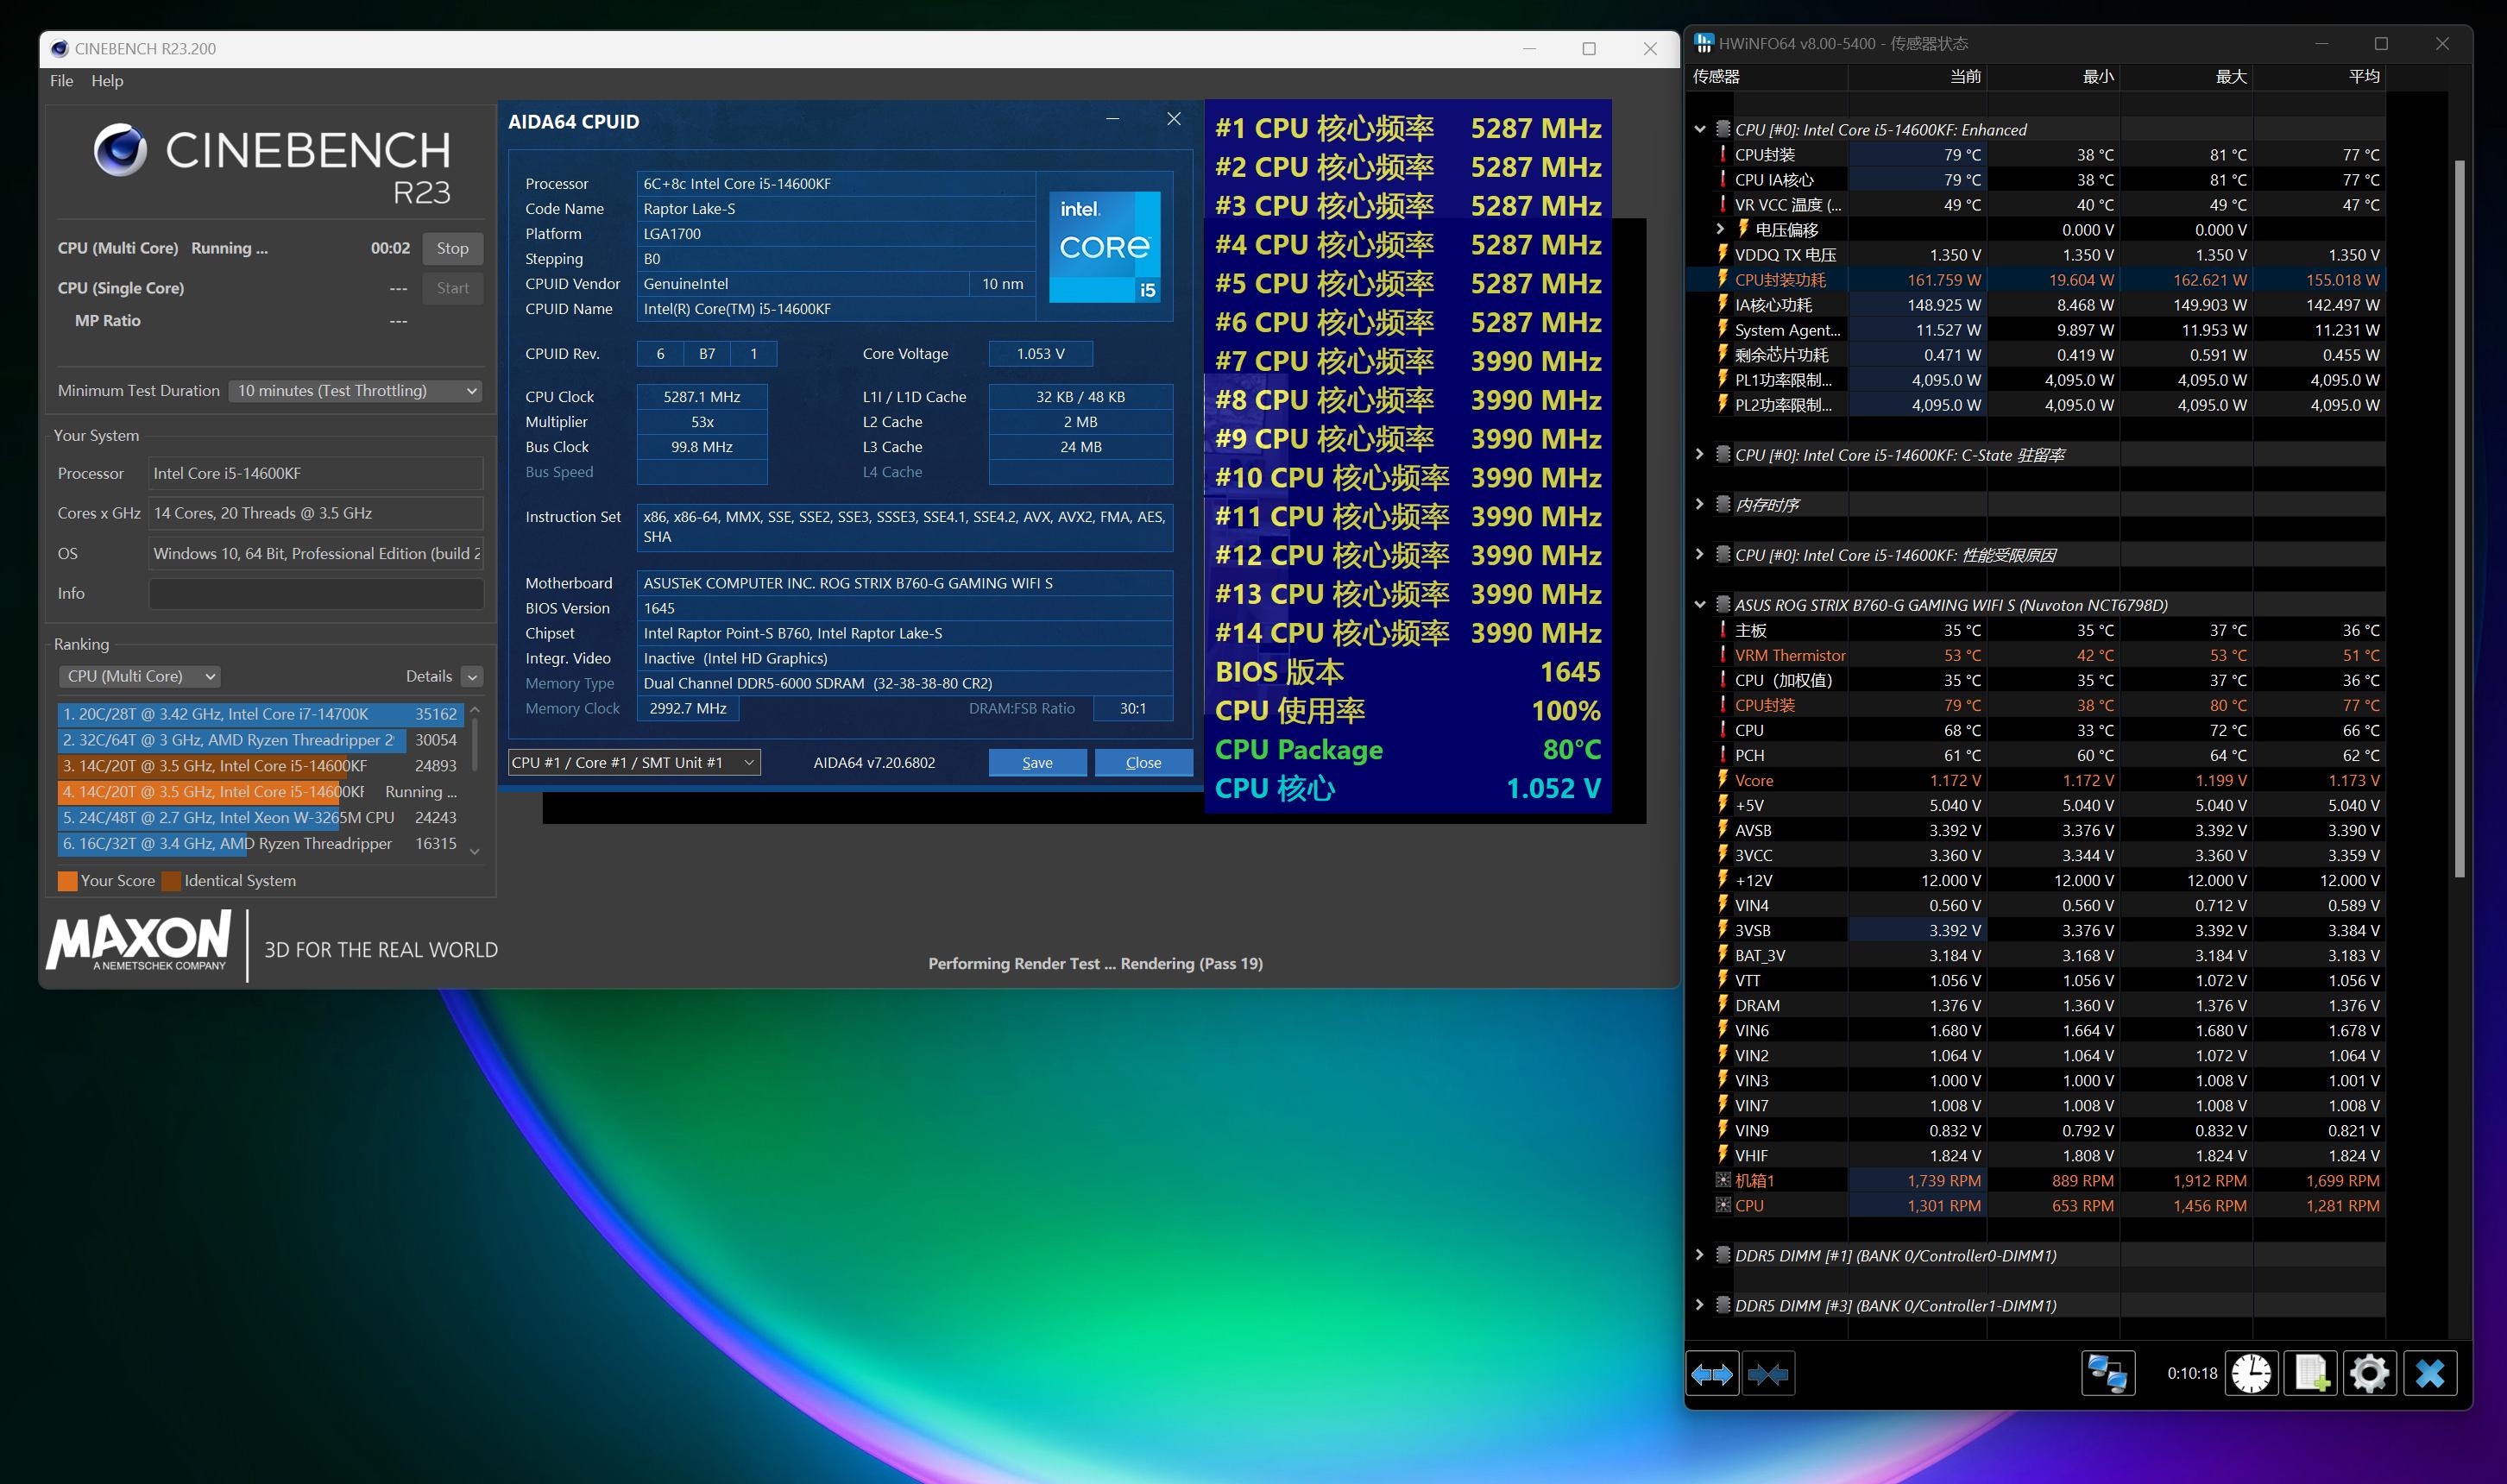Start sensor logging with the sheet-plus icon
Viewport: 2507px width, 1484px height.
click(x=2311, y=1374)
